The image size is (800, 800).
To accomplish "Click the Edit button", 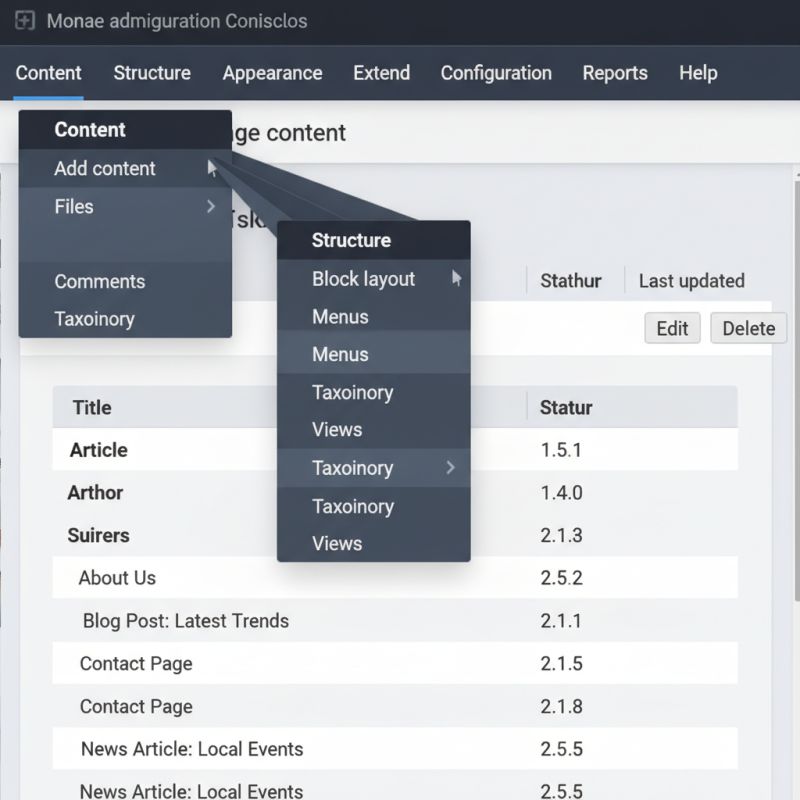I will click(672, 328).
